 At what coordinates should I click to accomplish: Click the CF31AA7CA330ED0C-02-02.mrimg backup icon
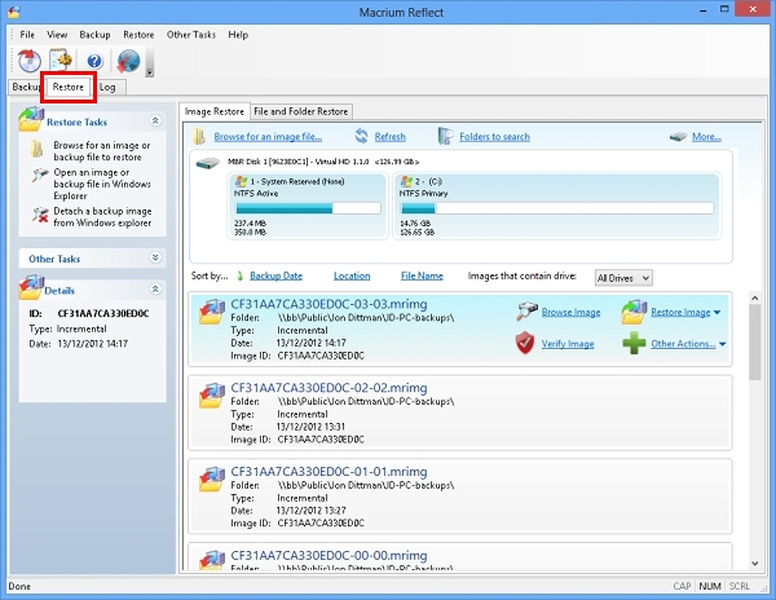click(x=212, y=395)
